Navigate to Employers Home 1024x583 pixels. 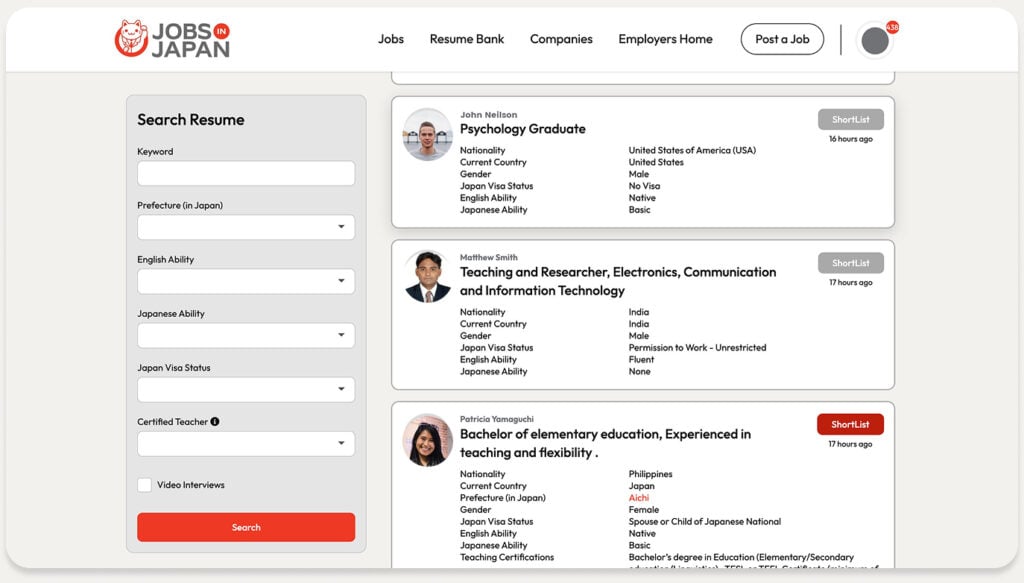click(x=665, y=39)
